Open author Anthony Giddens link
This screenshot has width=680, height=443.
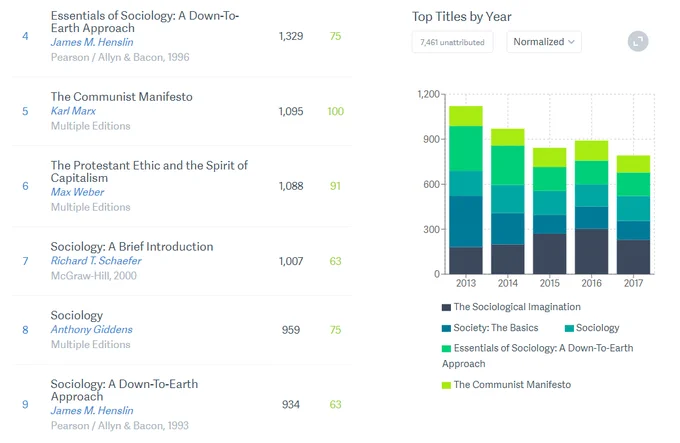point(92,329)
